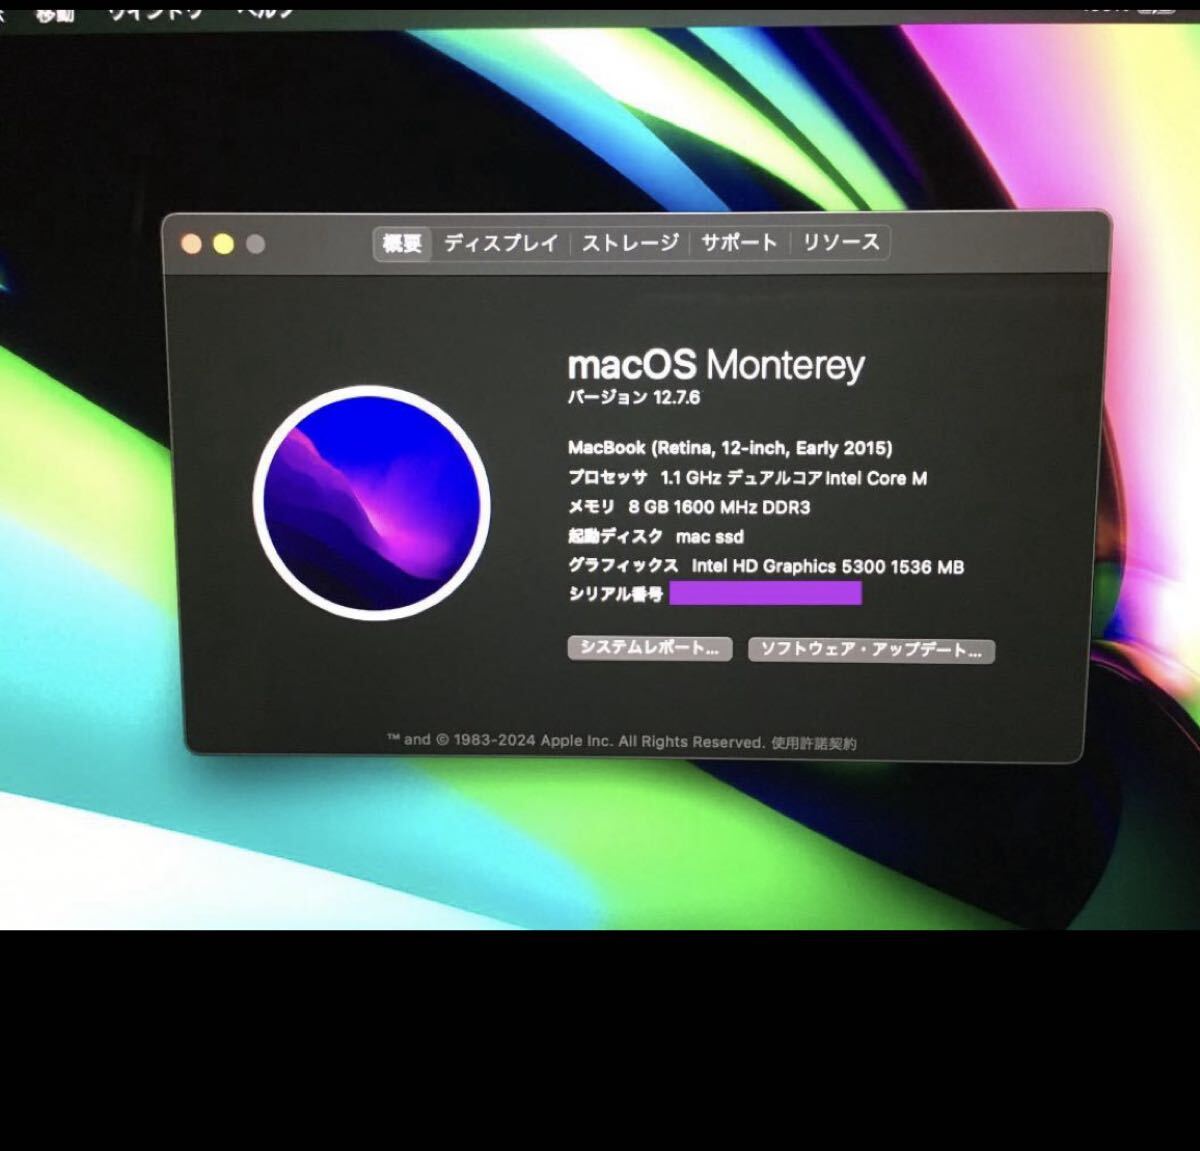This screenshot has width=1200, height=1151.
Task: Click the macOS Monterey logo image
Action: (372, 502)
